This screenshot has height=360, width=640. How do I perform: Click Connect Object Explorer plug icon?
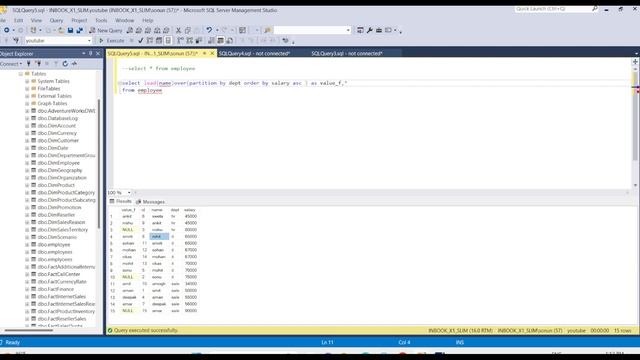pos(29,64)
